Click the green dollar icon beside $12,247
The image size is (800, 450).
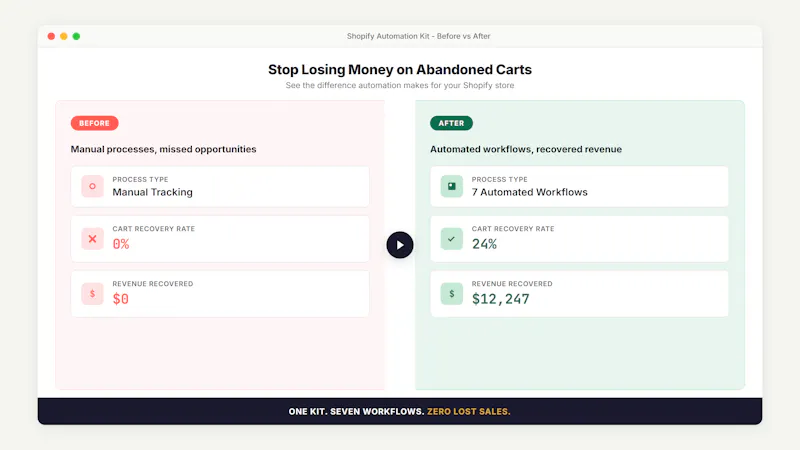[452, 294]
